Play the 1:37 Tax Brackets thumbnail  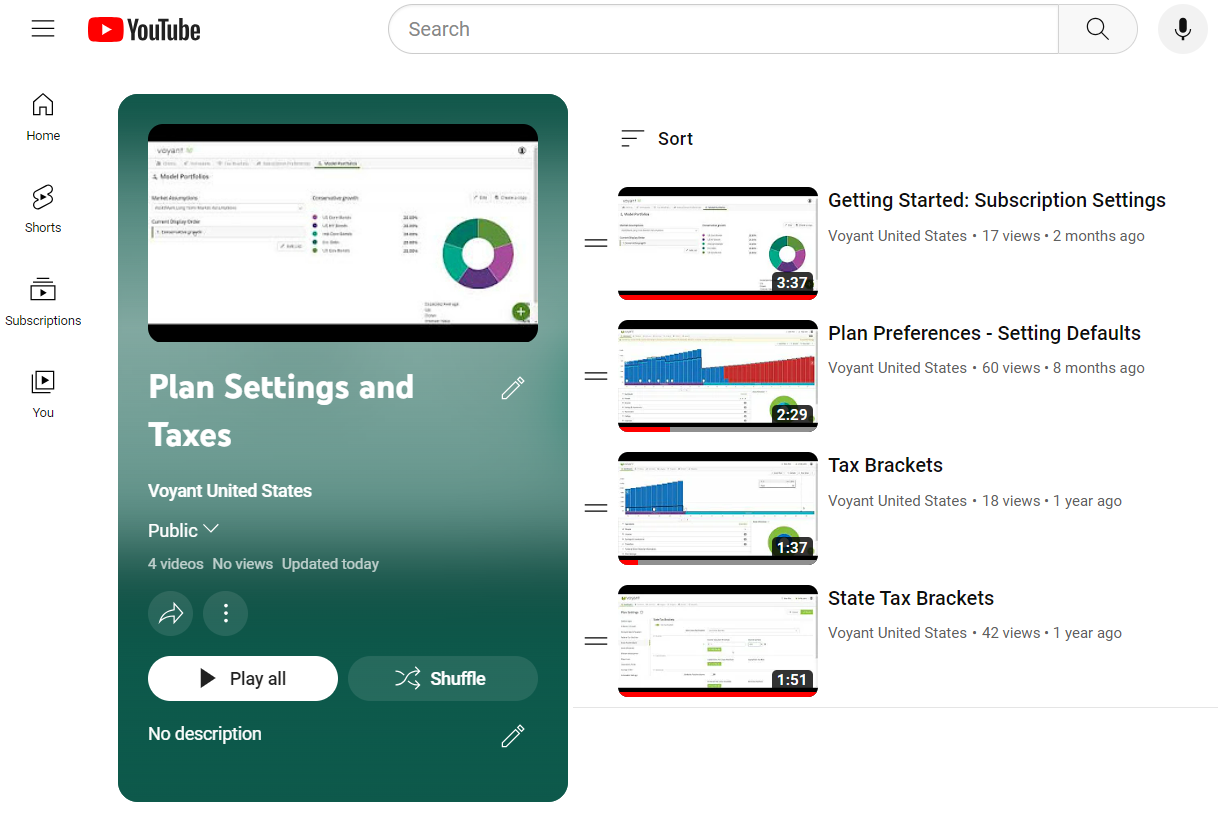click(x=718, y=508)
